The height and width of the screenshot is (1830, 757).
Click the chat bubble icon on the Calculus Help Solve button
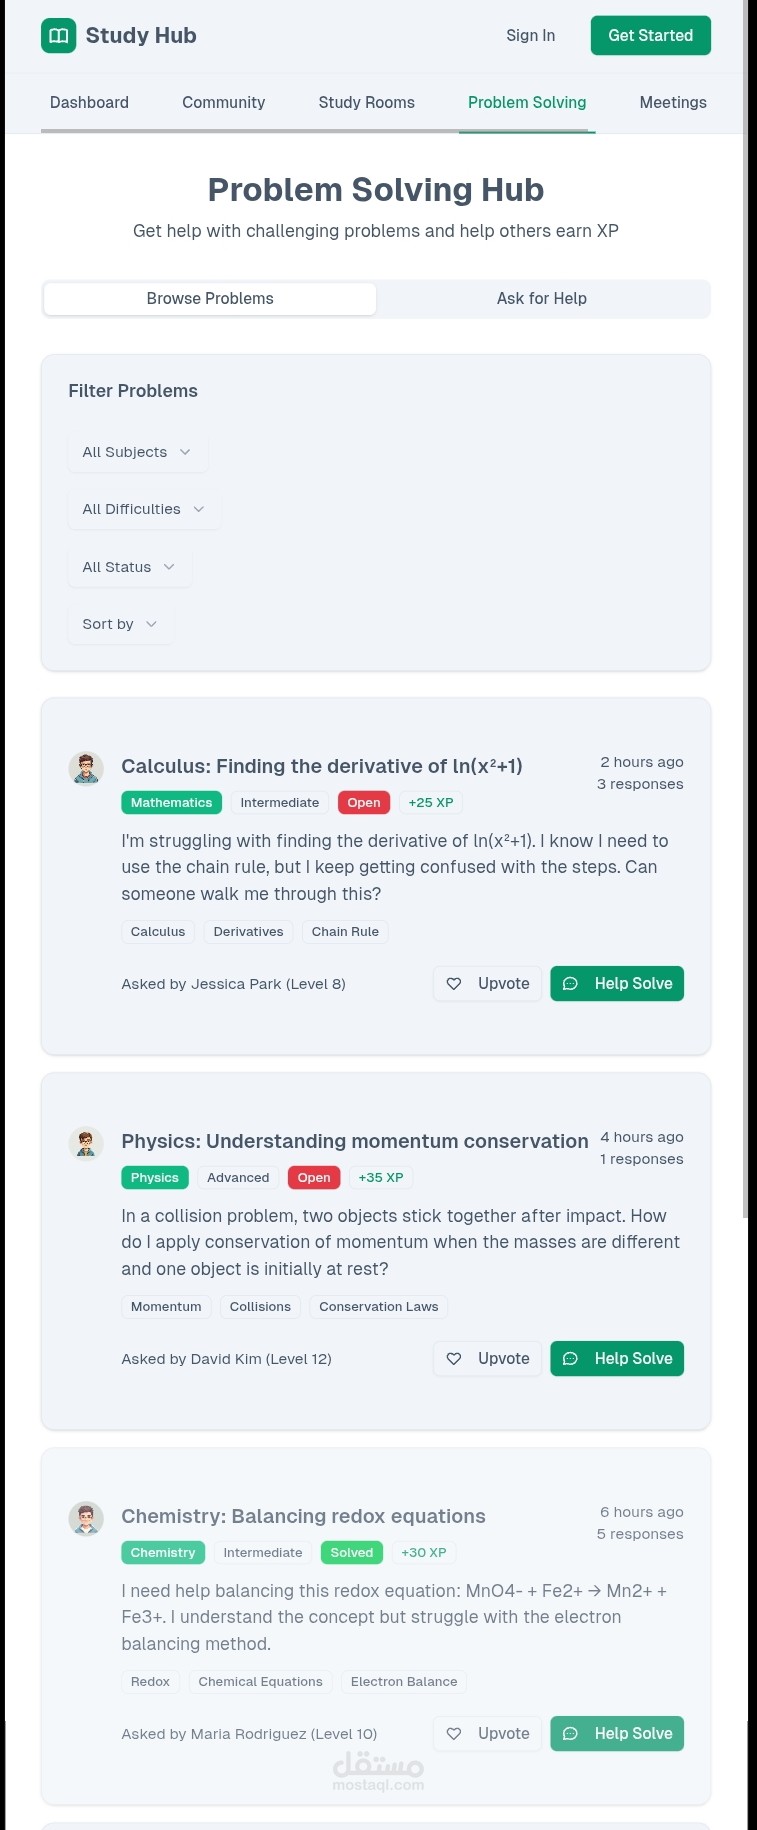[x=570, y=984]
